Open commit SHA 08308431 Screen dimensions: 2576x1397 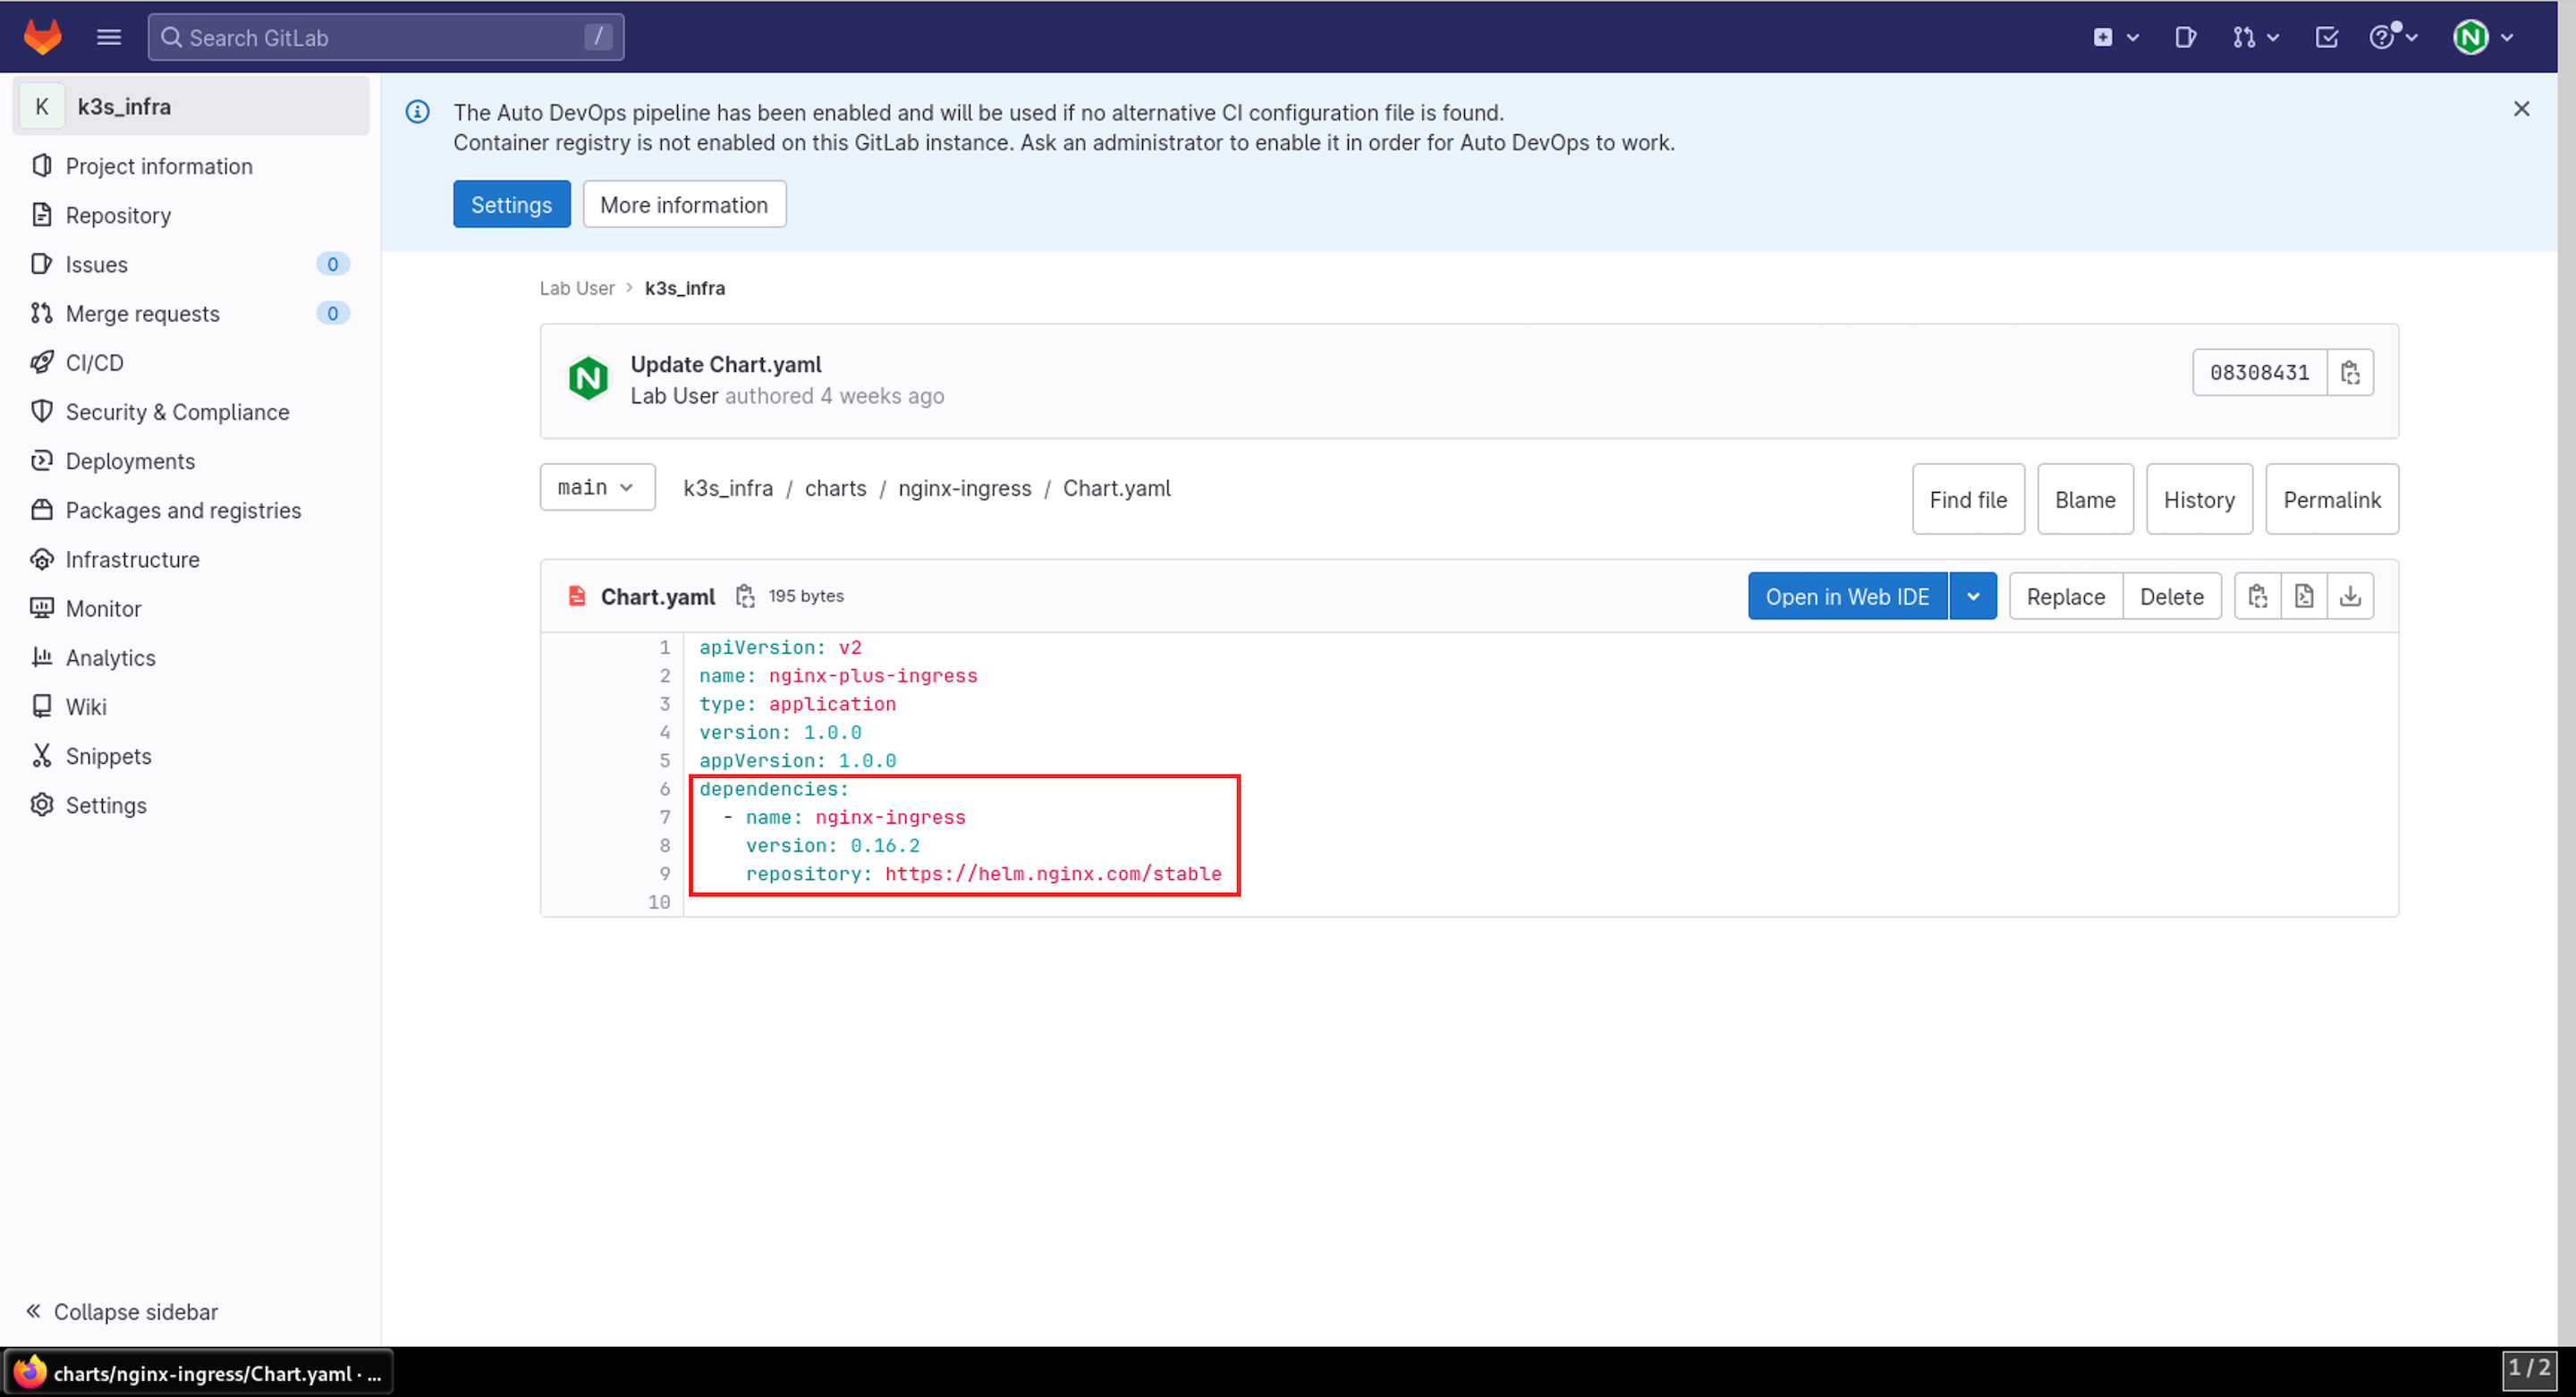[x=2259, y=372]
